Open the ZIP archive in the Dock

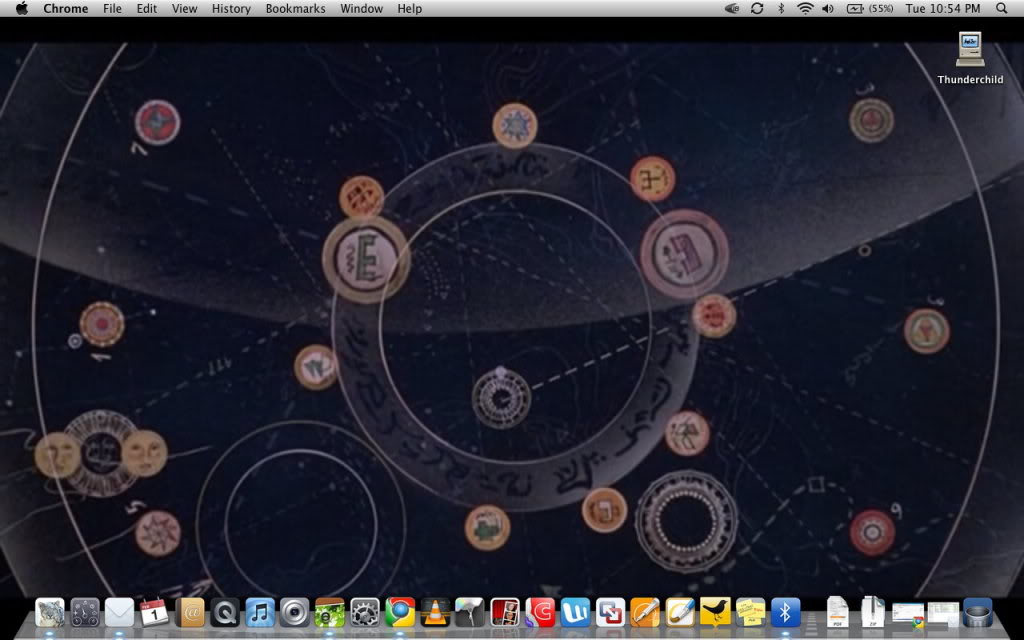point(872,612)
